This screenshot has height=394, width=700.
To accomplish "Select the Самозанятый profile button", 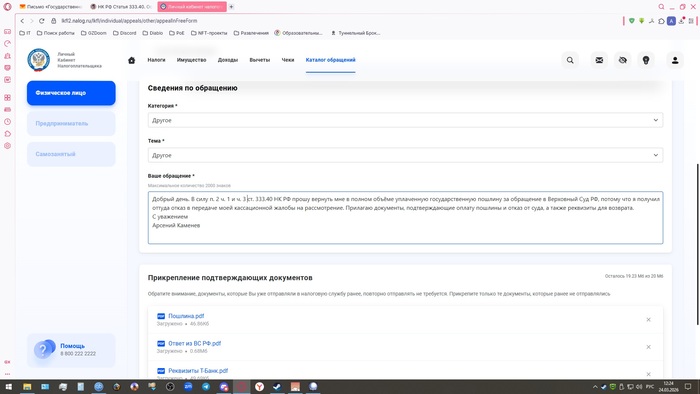I will 71,154.
